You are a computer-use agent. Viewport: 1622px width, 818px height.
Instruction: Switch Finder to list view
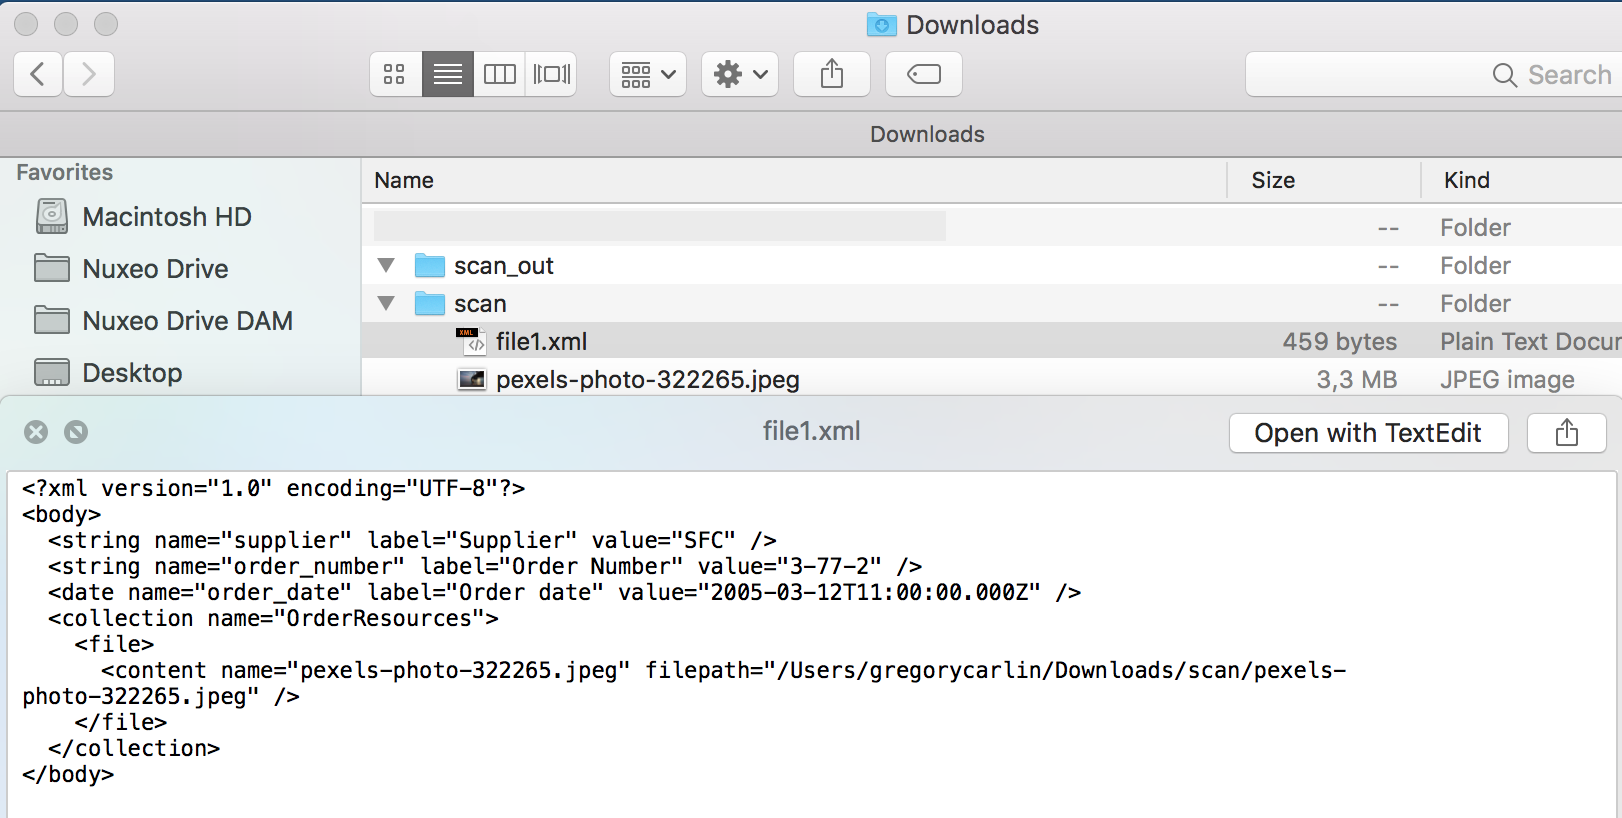[x=448, y=74]
